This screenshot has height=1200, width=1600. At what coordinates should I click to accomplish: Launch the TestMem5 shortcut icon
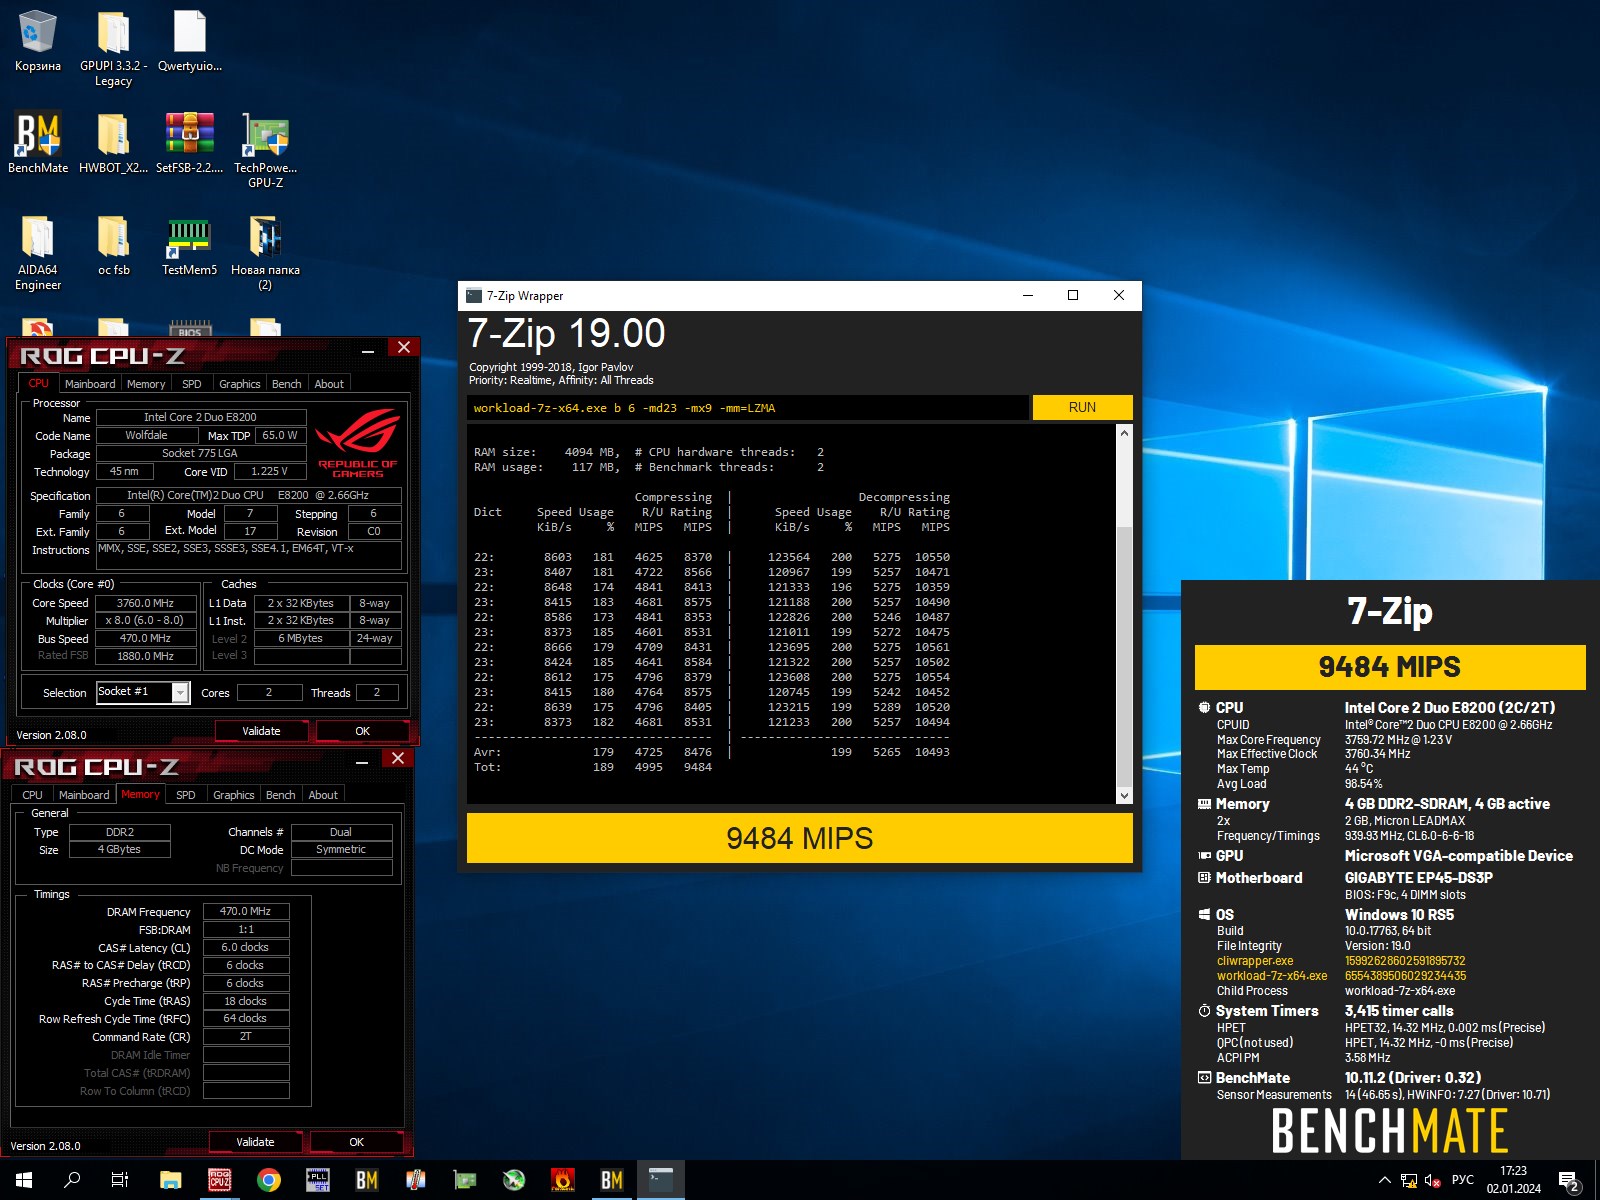(190, 245)
